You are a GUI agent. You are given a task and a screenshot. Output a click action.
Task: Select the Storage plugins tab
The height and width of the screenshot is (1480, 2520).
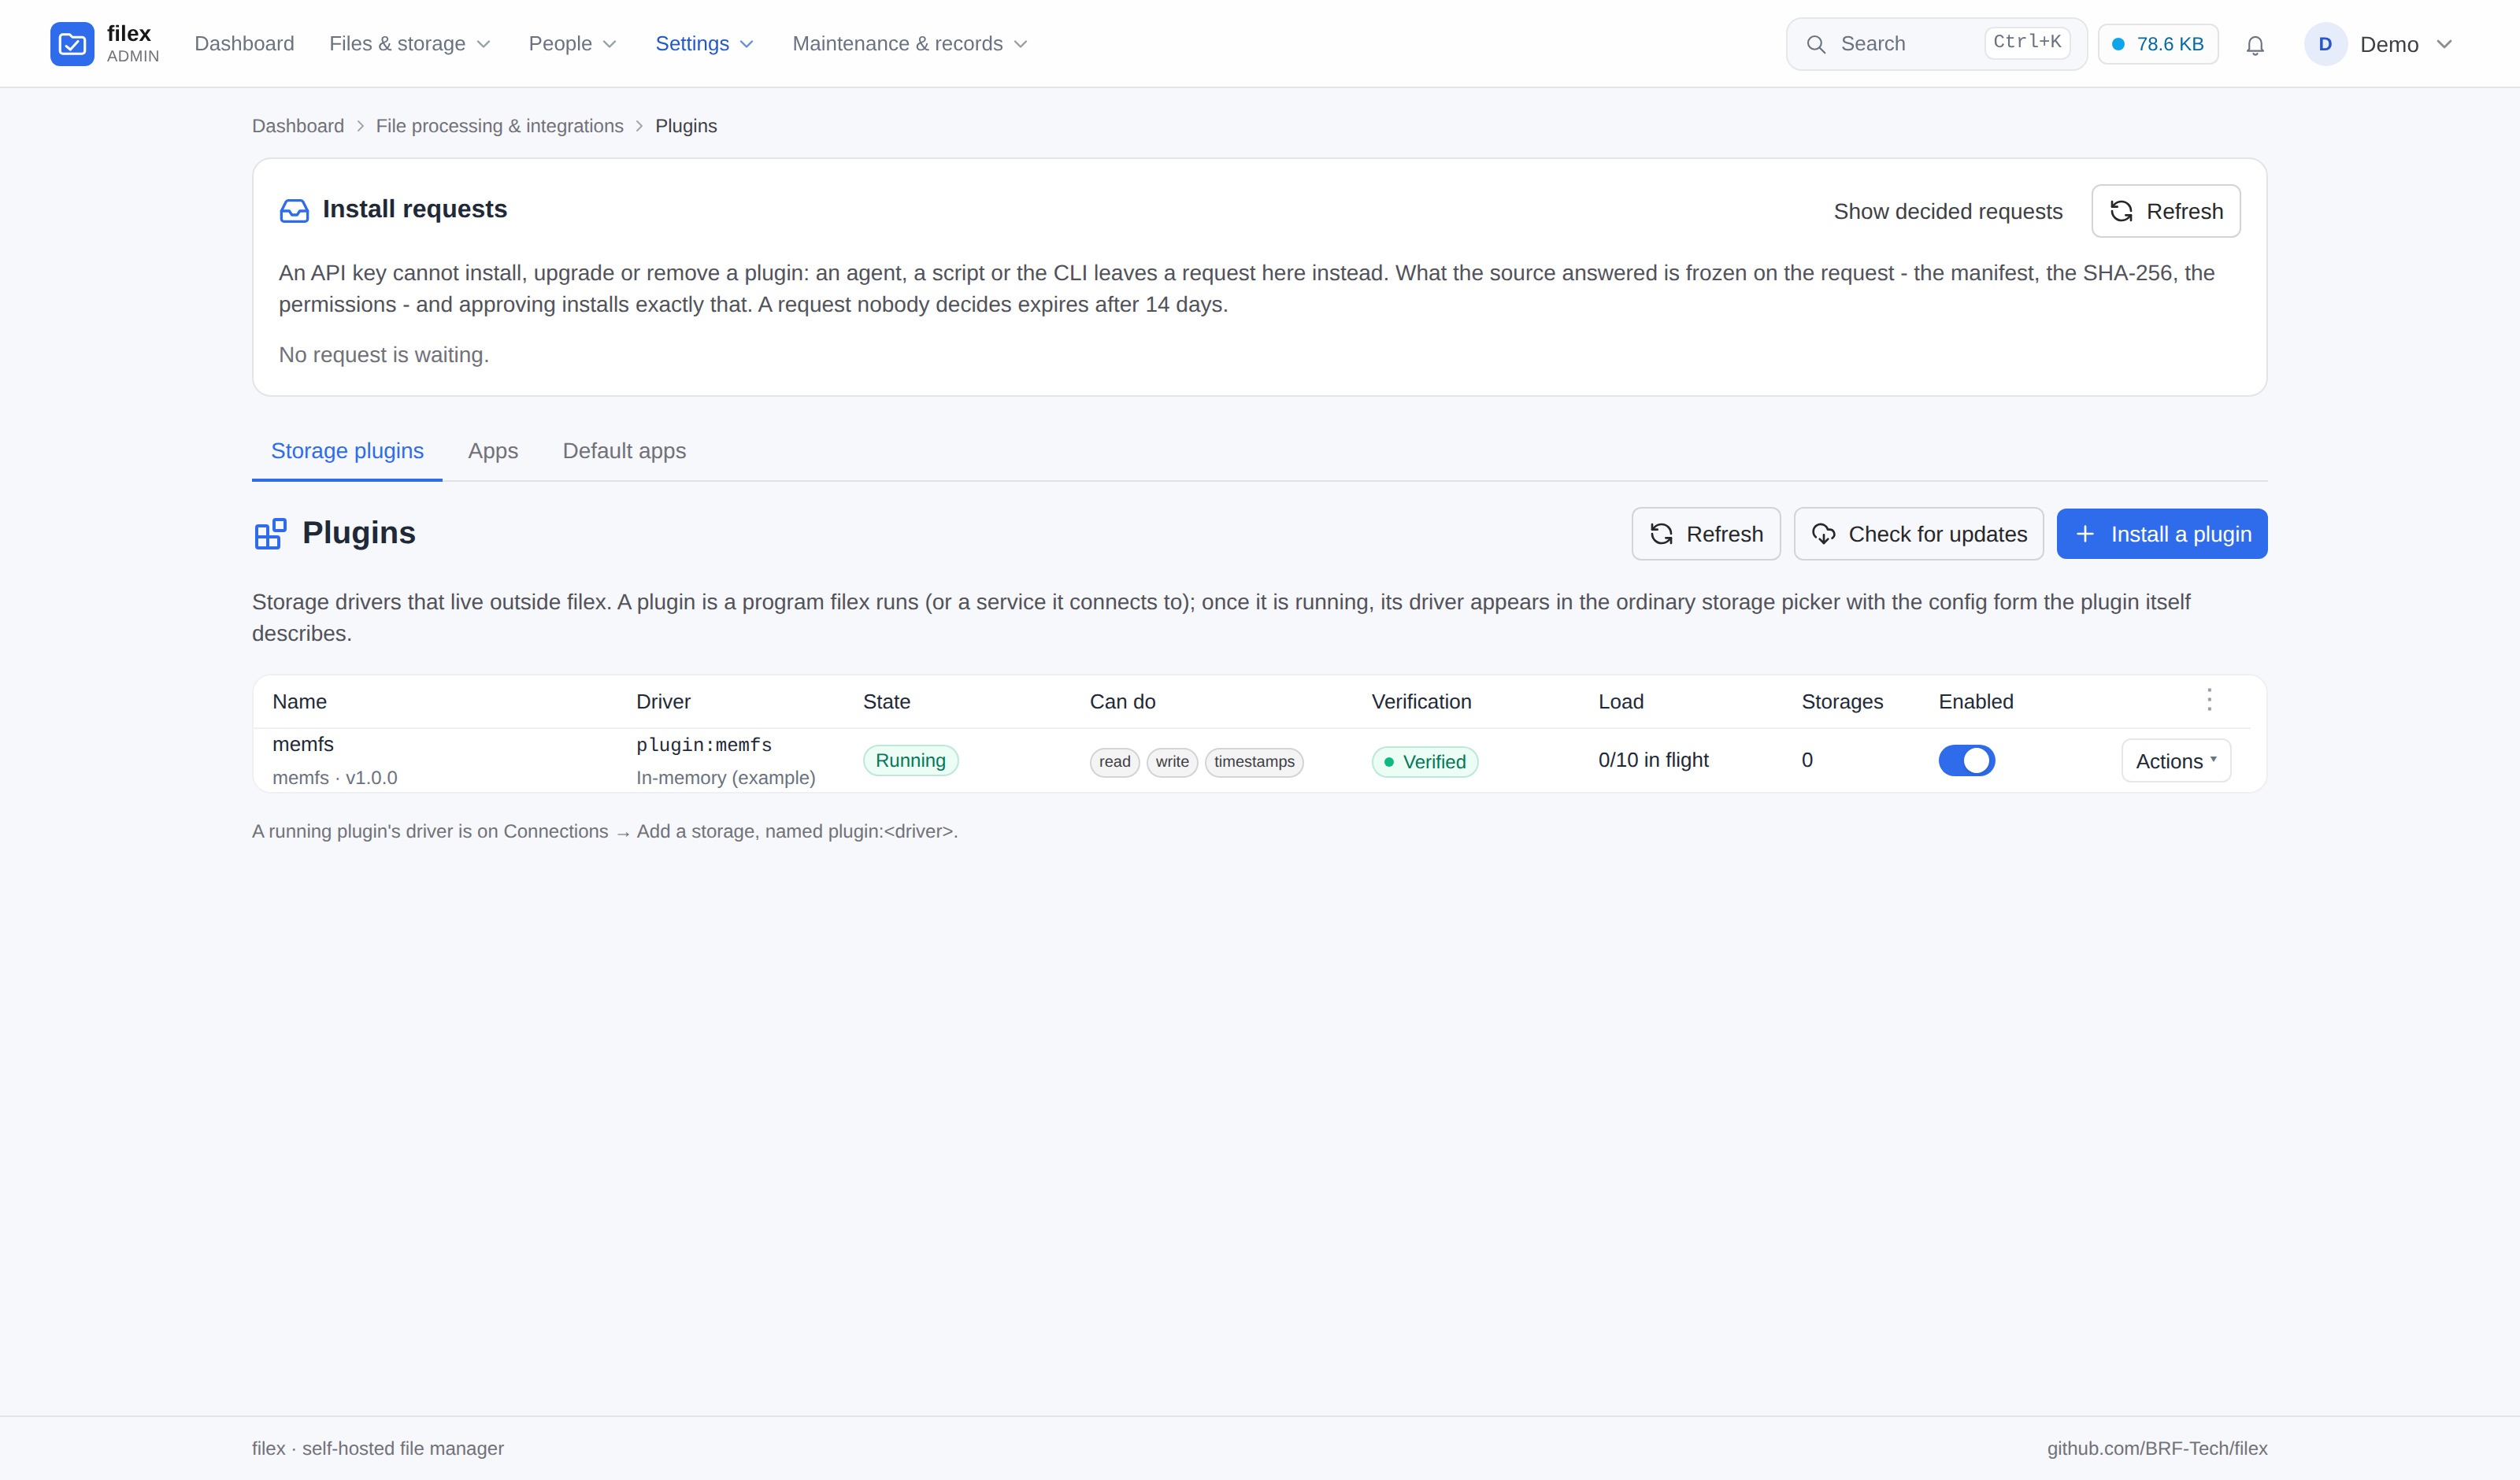[347, 451]
